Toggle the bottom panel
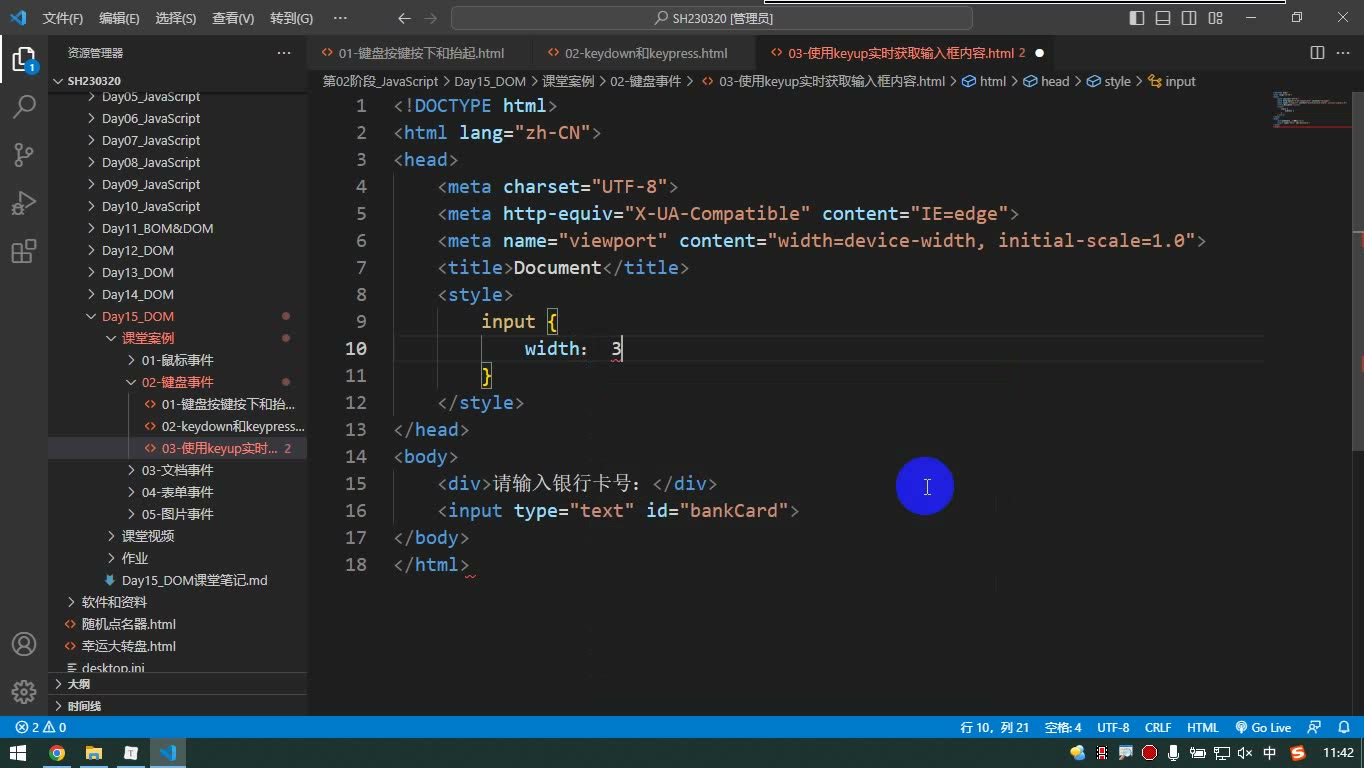This screenshot has height=768, width=1364. (1163, 18)
